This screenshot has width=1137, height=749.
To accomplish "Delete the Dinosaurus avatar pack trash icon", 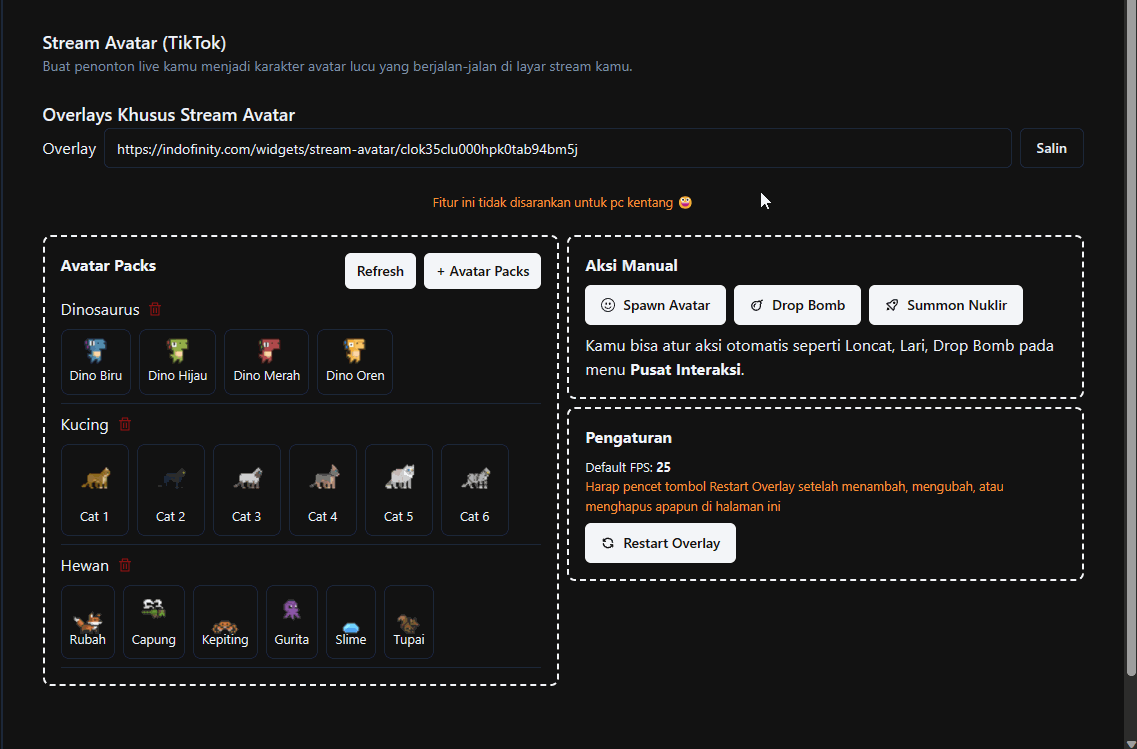I will (x=154, y=310).
